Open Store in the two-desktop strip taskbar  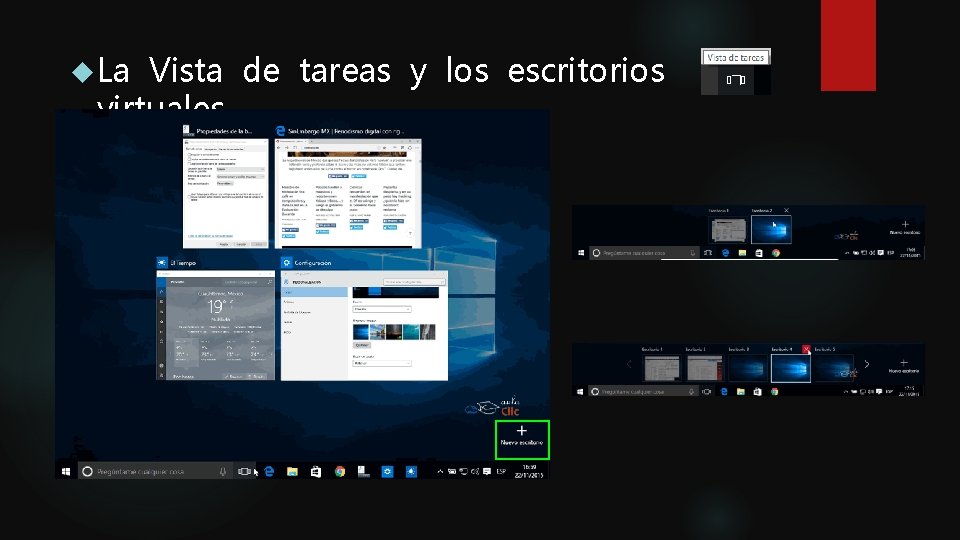click(759, 253)
